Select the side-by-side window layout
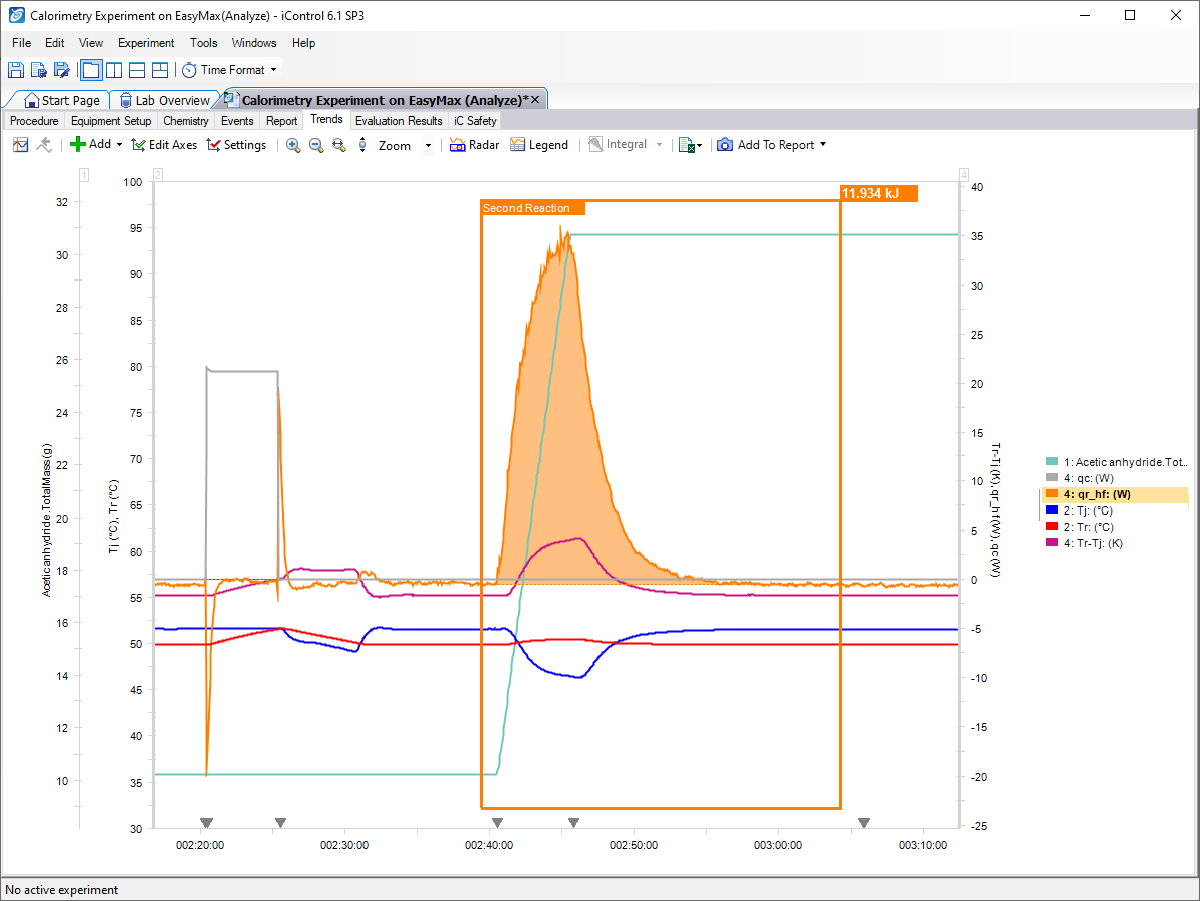The image size is (1200, 901). [x=114, y=70]
